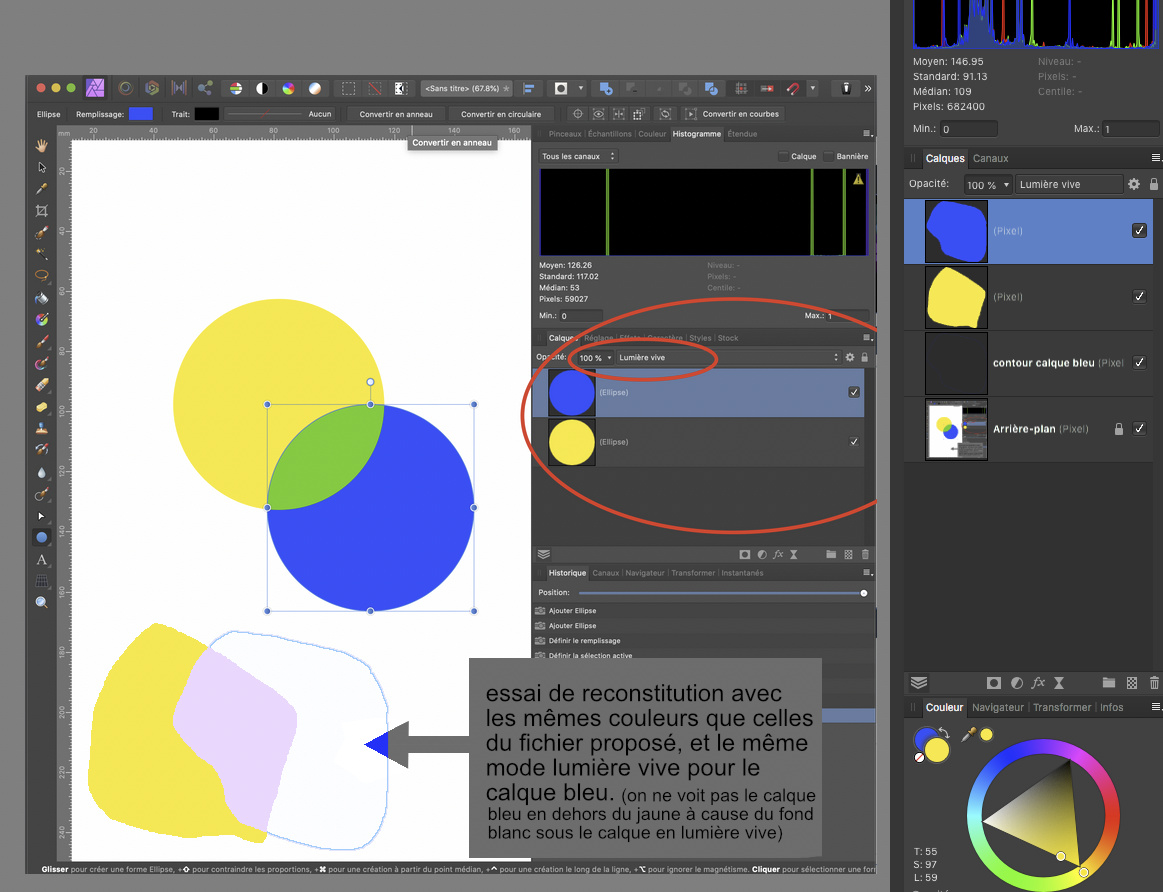
Task: Apply auto contrast with the half-black circle icon
Action: (262, 88)
